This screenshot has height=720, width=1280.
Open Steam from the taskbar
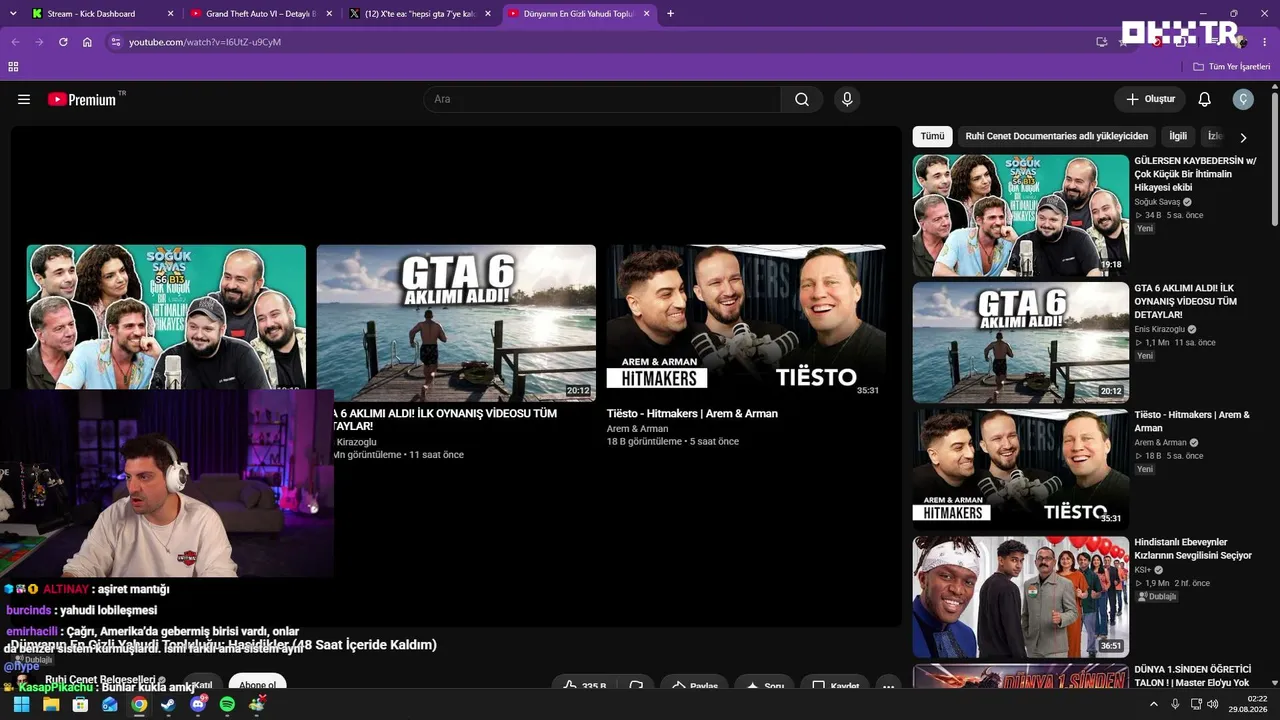[x=168, y=705]
